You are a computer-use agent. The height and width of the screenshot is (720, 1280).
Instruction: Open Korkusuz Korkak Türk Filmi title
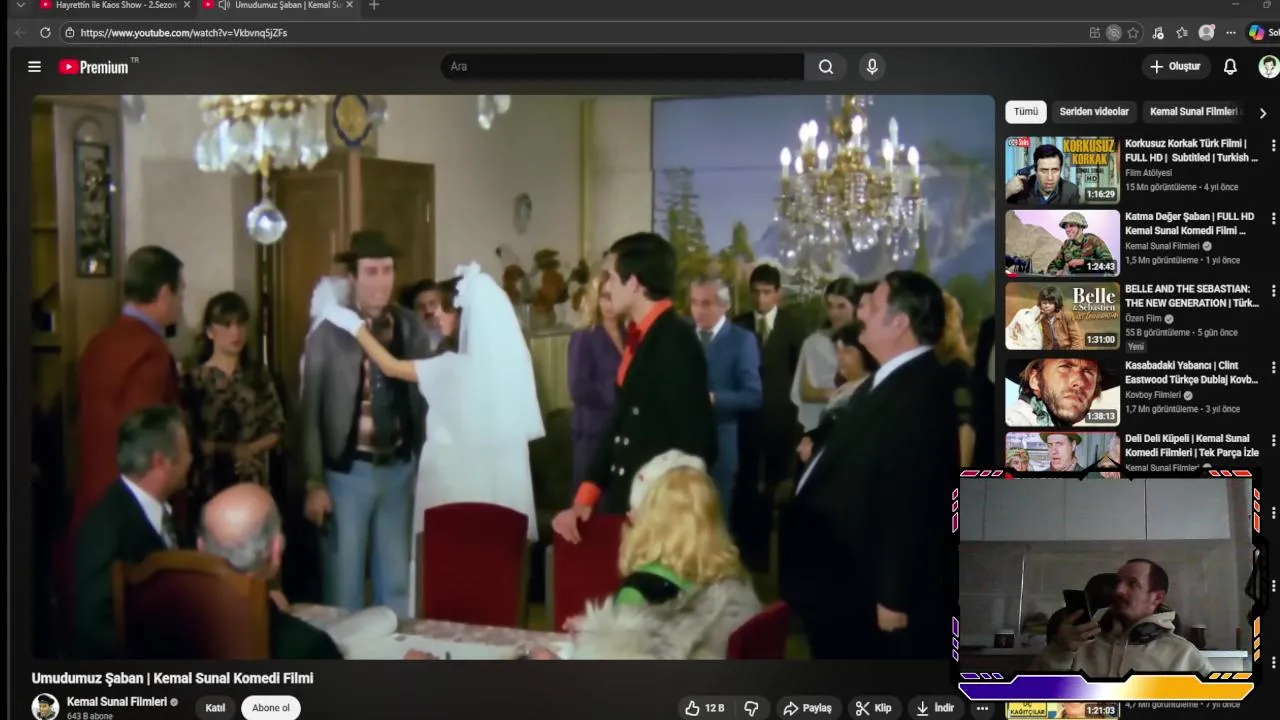coord(1192,150)
